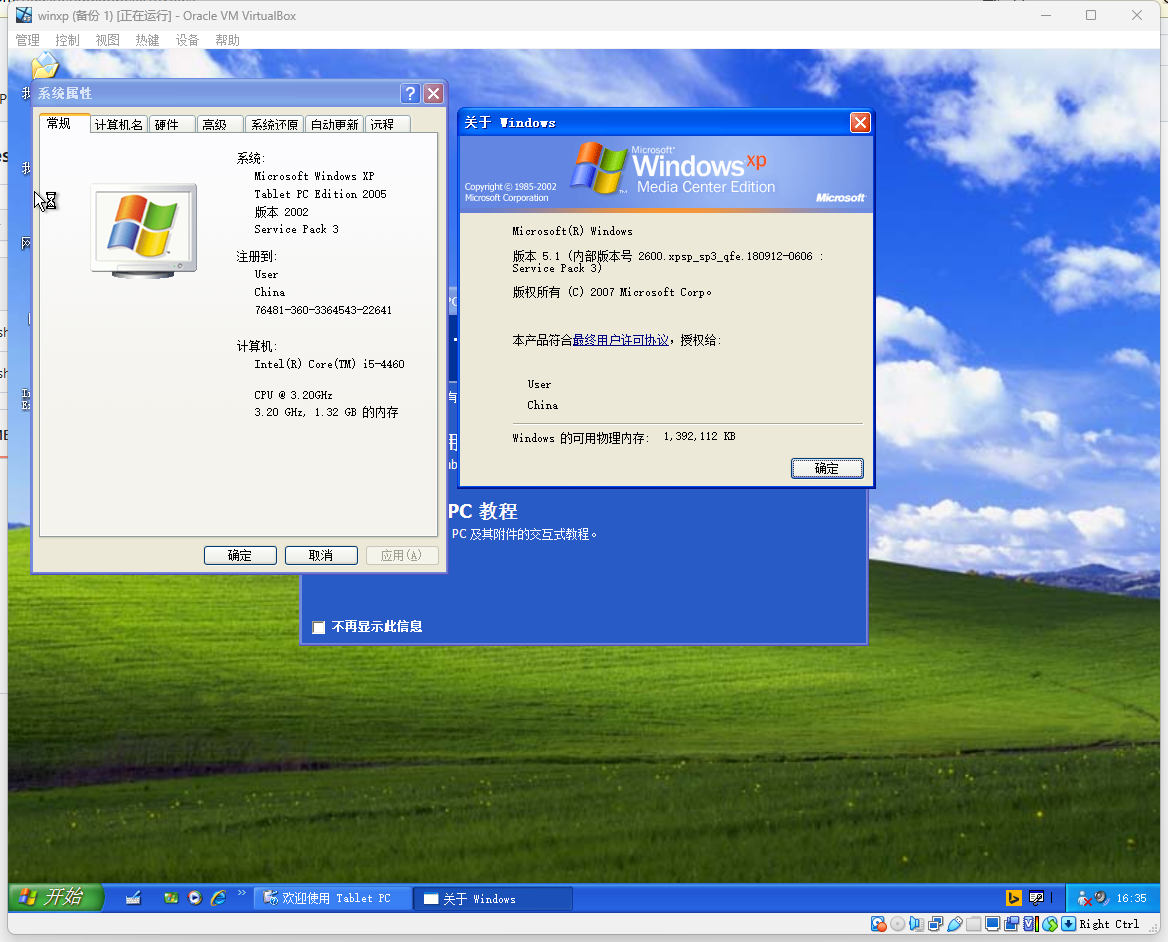Switch to the 系统还原 tab
This screenshot has width=1168, height=942.
(274, 124)
